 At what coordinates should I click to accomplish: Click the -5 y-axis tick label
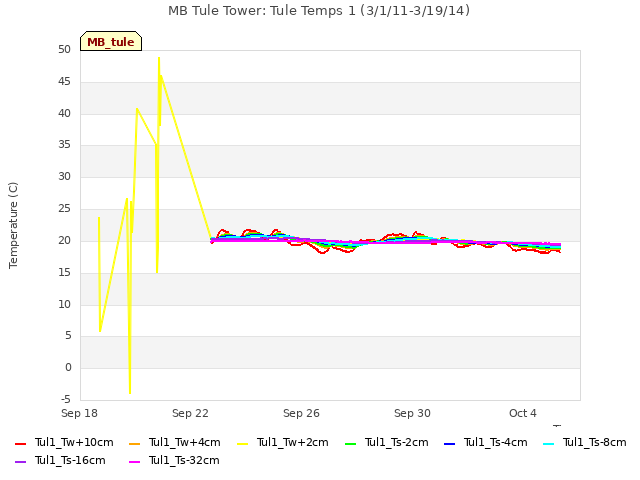click(x=66, y=399)
